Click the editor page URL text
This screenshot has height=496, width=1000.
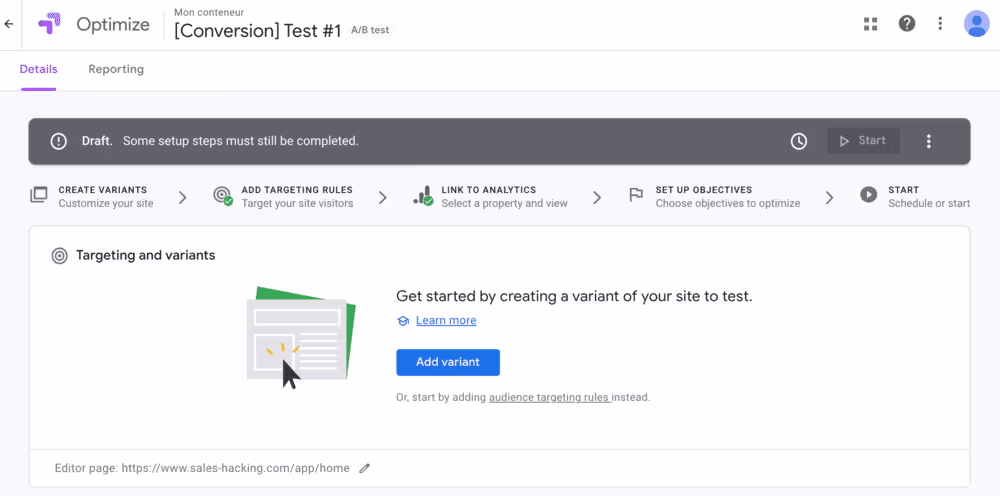pos(235,469)
